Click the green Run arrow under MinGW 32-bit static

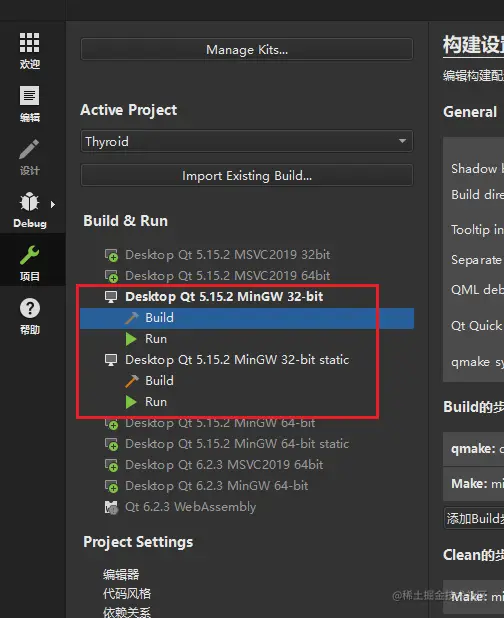coord(131,402)
